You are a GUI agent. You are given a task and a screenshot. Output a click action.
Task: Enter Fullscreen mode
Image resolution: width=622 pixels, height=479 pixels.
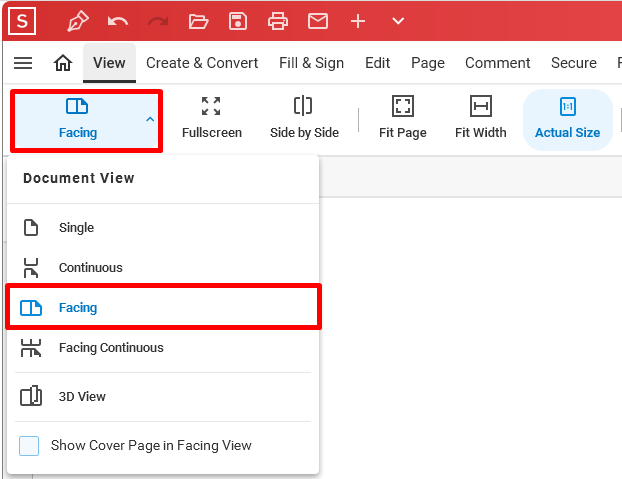pos(212,118)
